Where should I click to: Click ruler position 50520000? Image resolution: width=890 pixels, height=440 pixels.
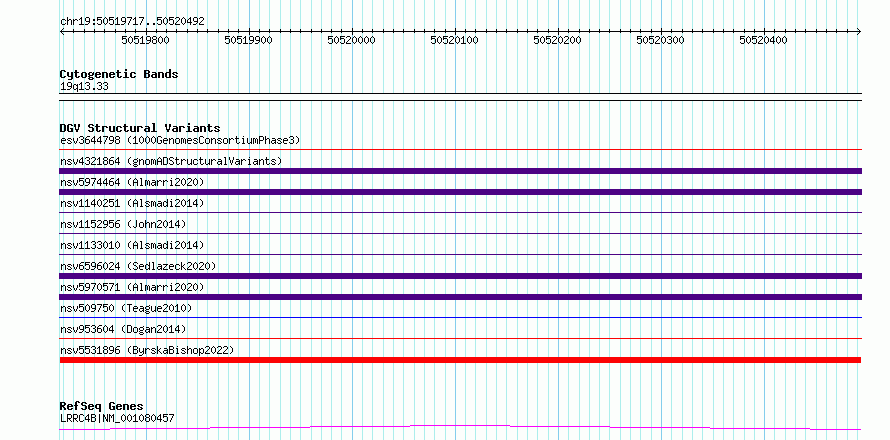click(x=351, y=40)
